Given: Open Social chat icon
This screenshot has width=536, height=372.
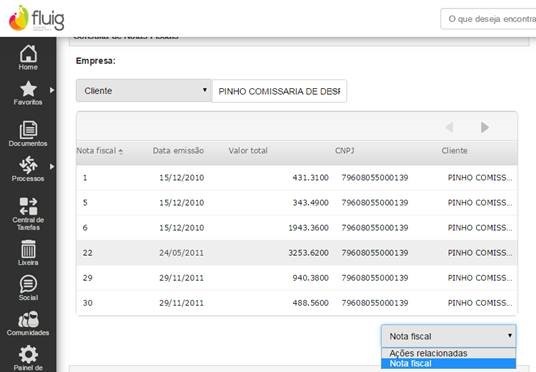Looking at the screenshot, I should coord(28,288).
